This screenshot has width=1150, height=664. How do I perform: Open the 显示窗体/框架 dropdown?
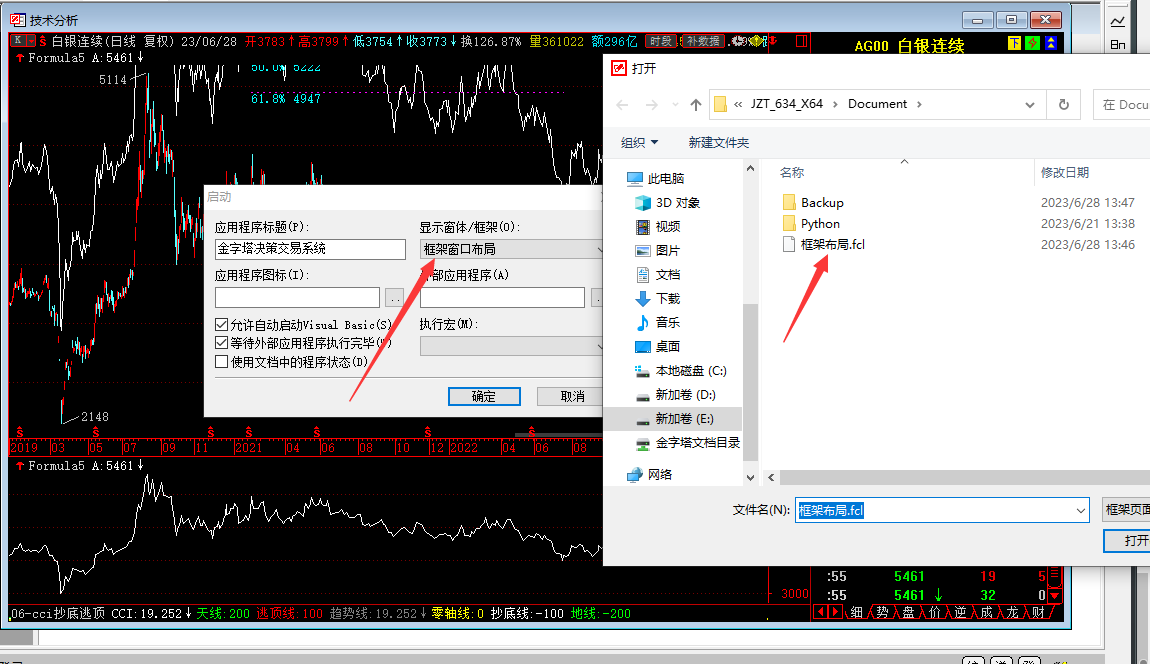(x=511, y=249)
